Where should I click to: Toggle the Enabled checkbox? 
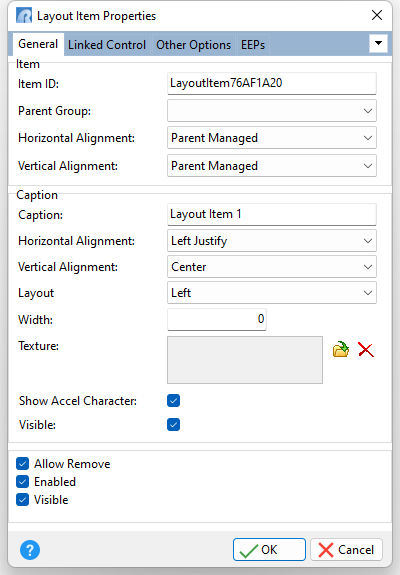[x=22, y=481]
